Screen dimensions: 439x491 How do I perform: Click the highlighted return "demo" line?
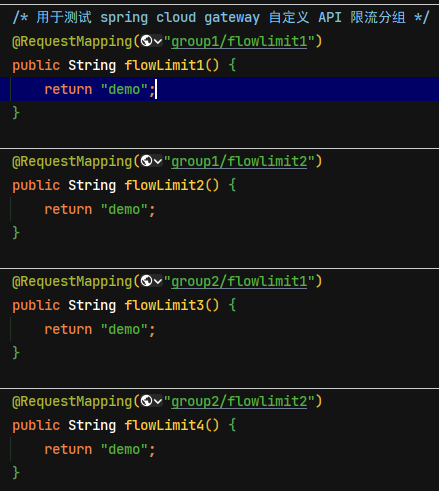219,89
